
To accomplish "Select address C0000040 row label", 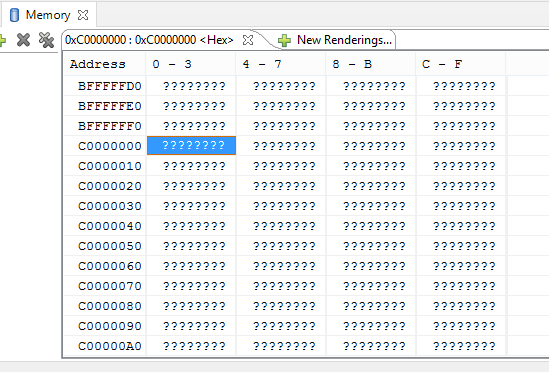I will (110, 226).
